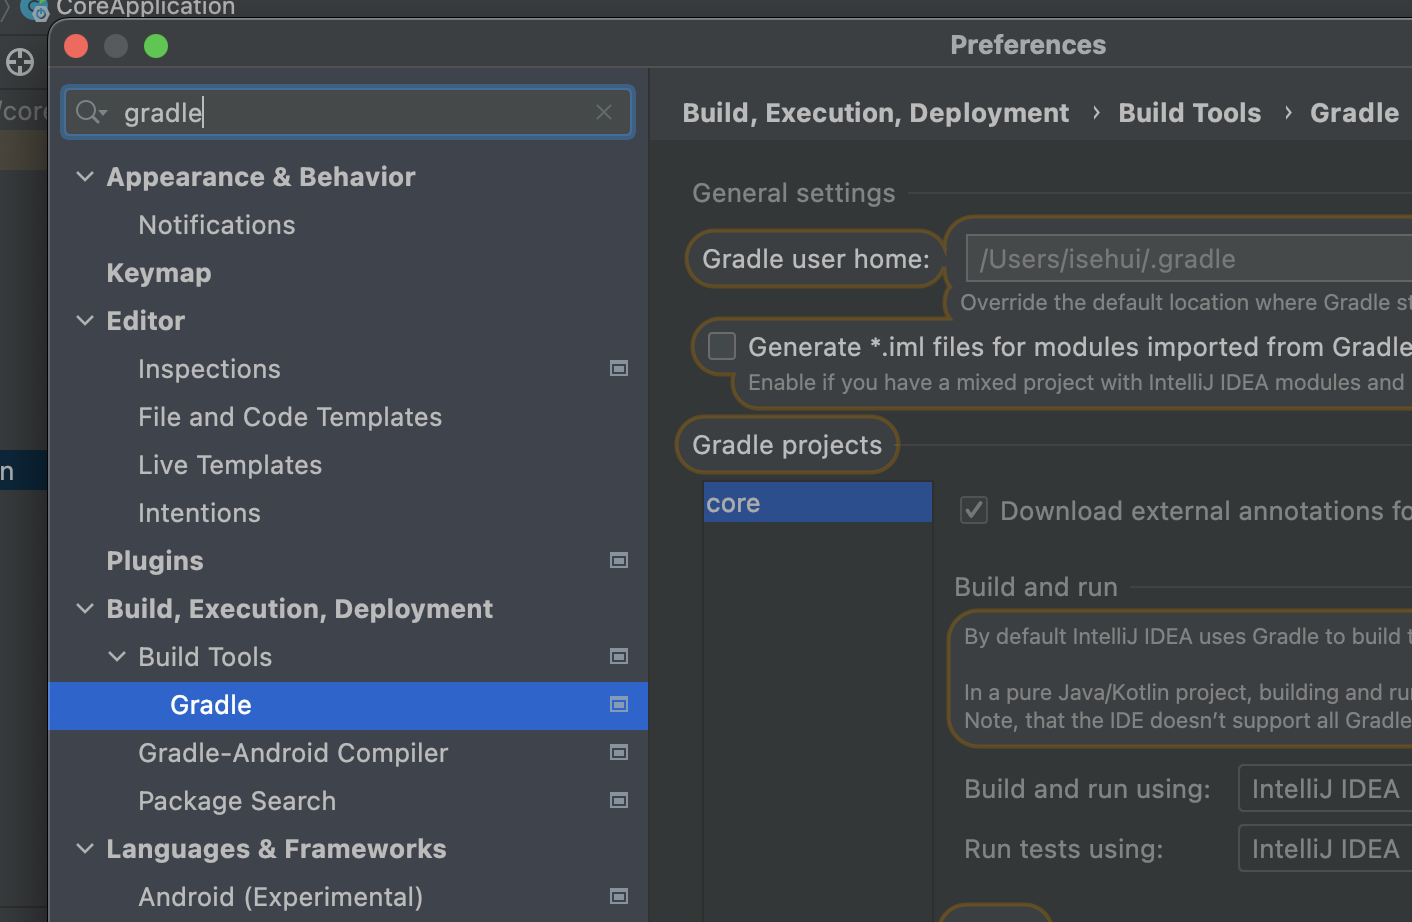Click project-level icon next to Android (Experimental)
The width and height of the screenshot is (1412, 922).
(x=619, y=897)
